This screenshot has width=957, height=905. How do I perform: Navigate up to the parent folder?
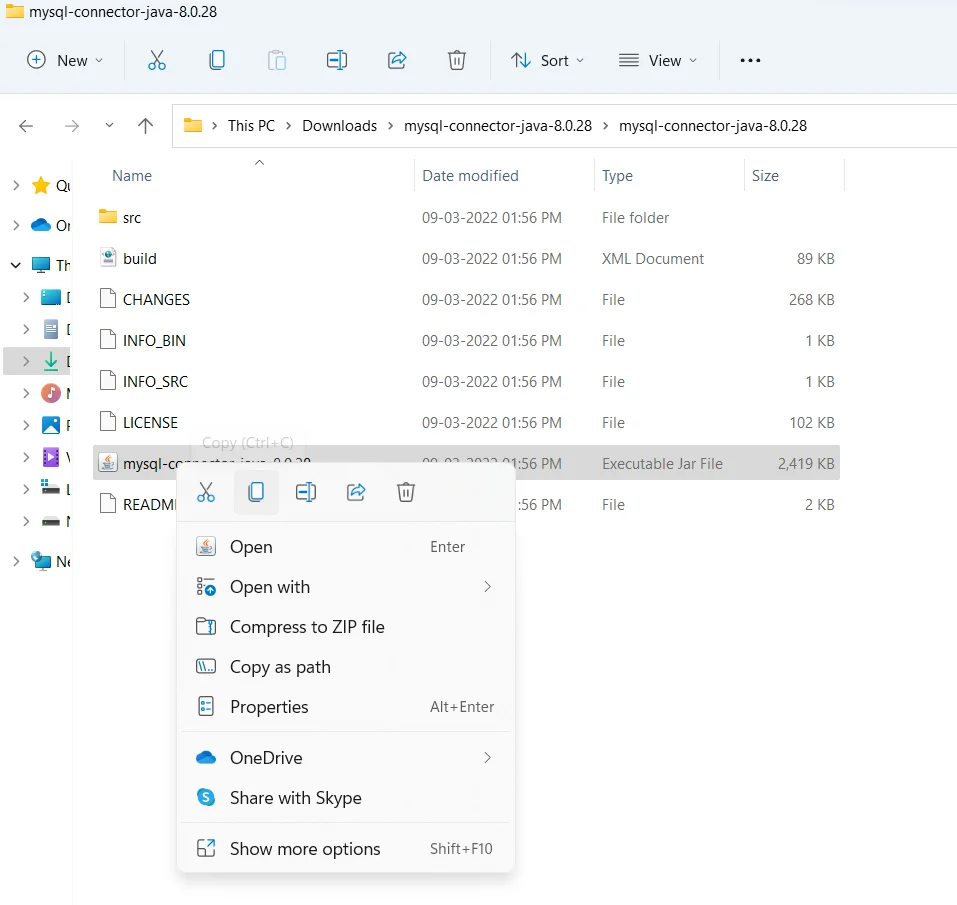point(145,125)
